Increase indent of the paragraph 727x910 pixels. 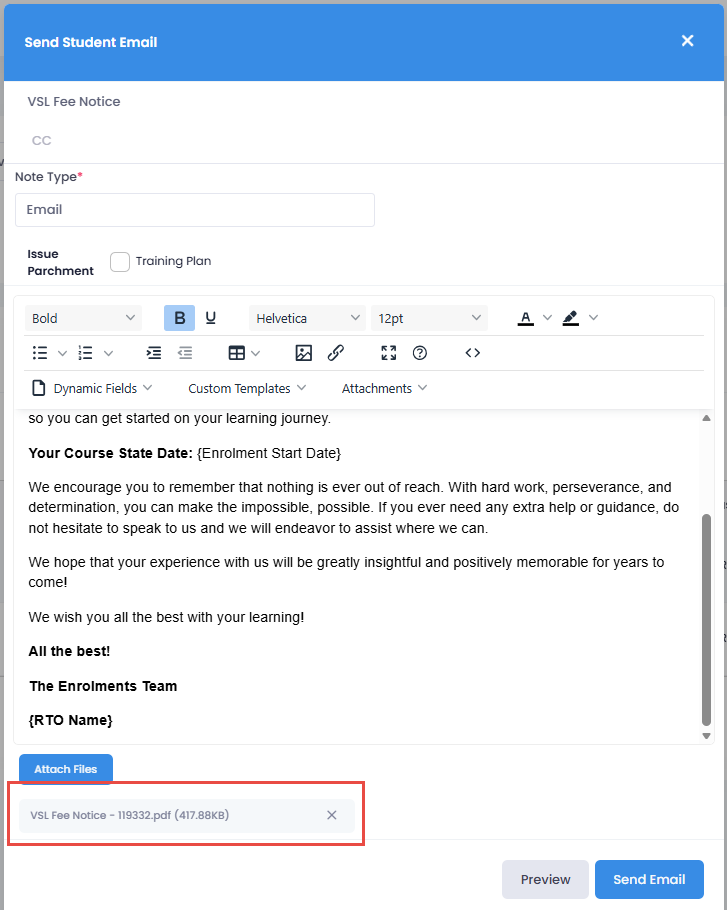point(153,353)
